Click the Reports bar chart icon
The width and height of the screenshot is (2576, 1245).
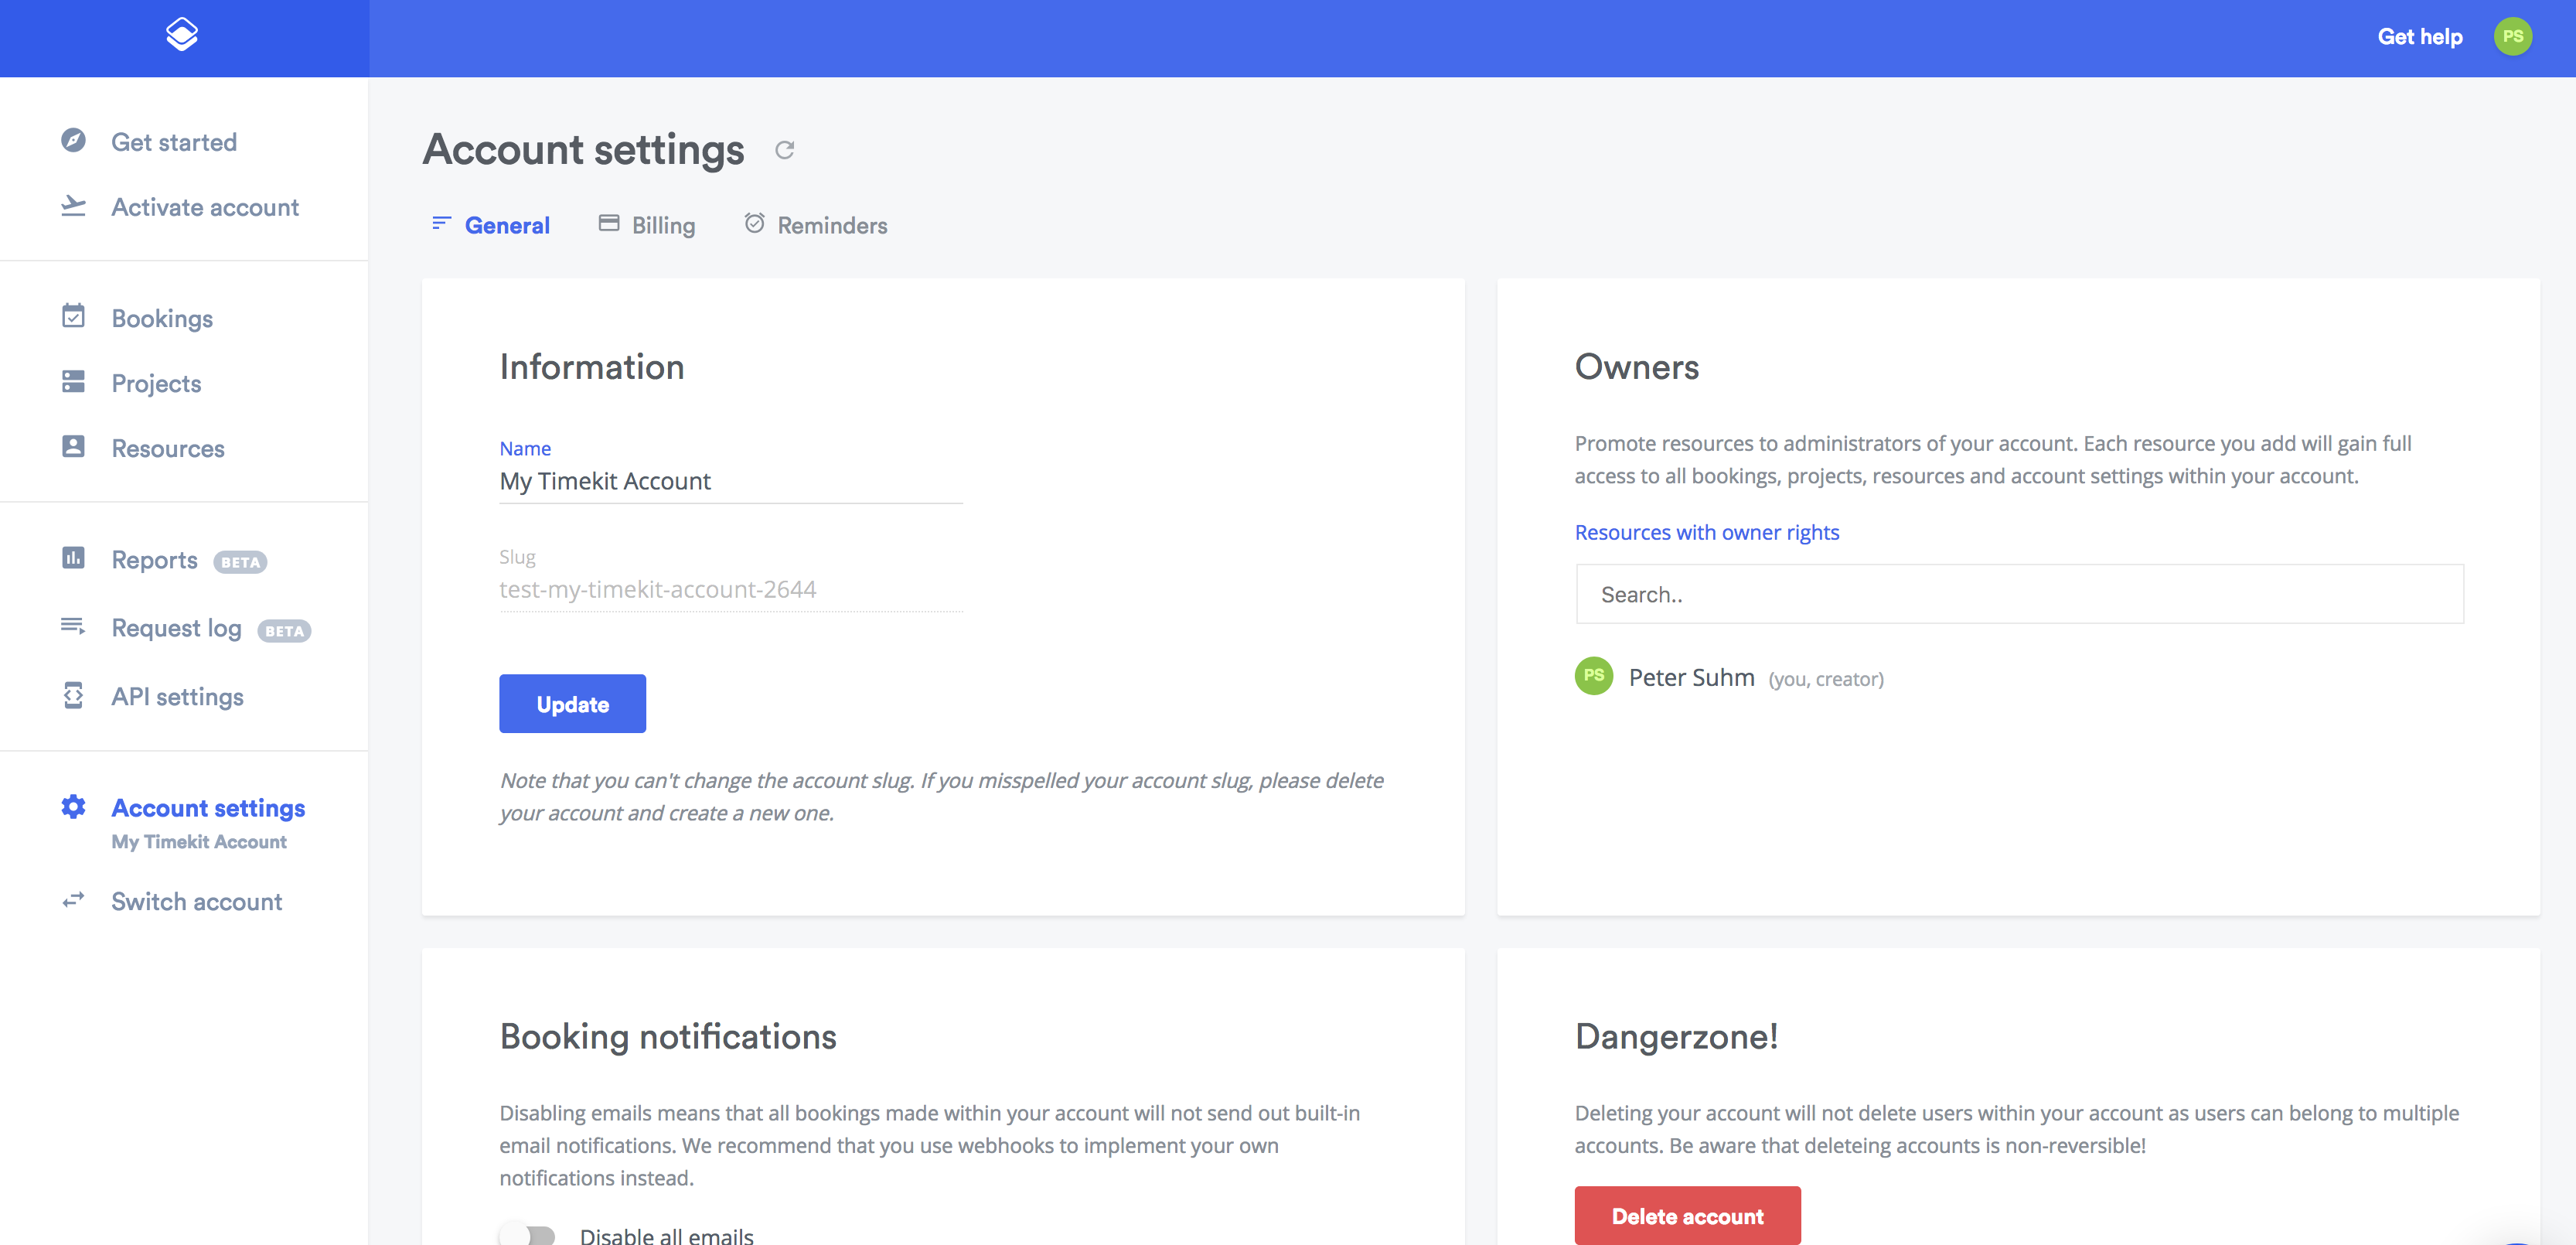coord(73,558)
